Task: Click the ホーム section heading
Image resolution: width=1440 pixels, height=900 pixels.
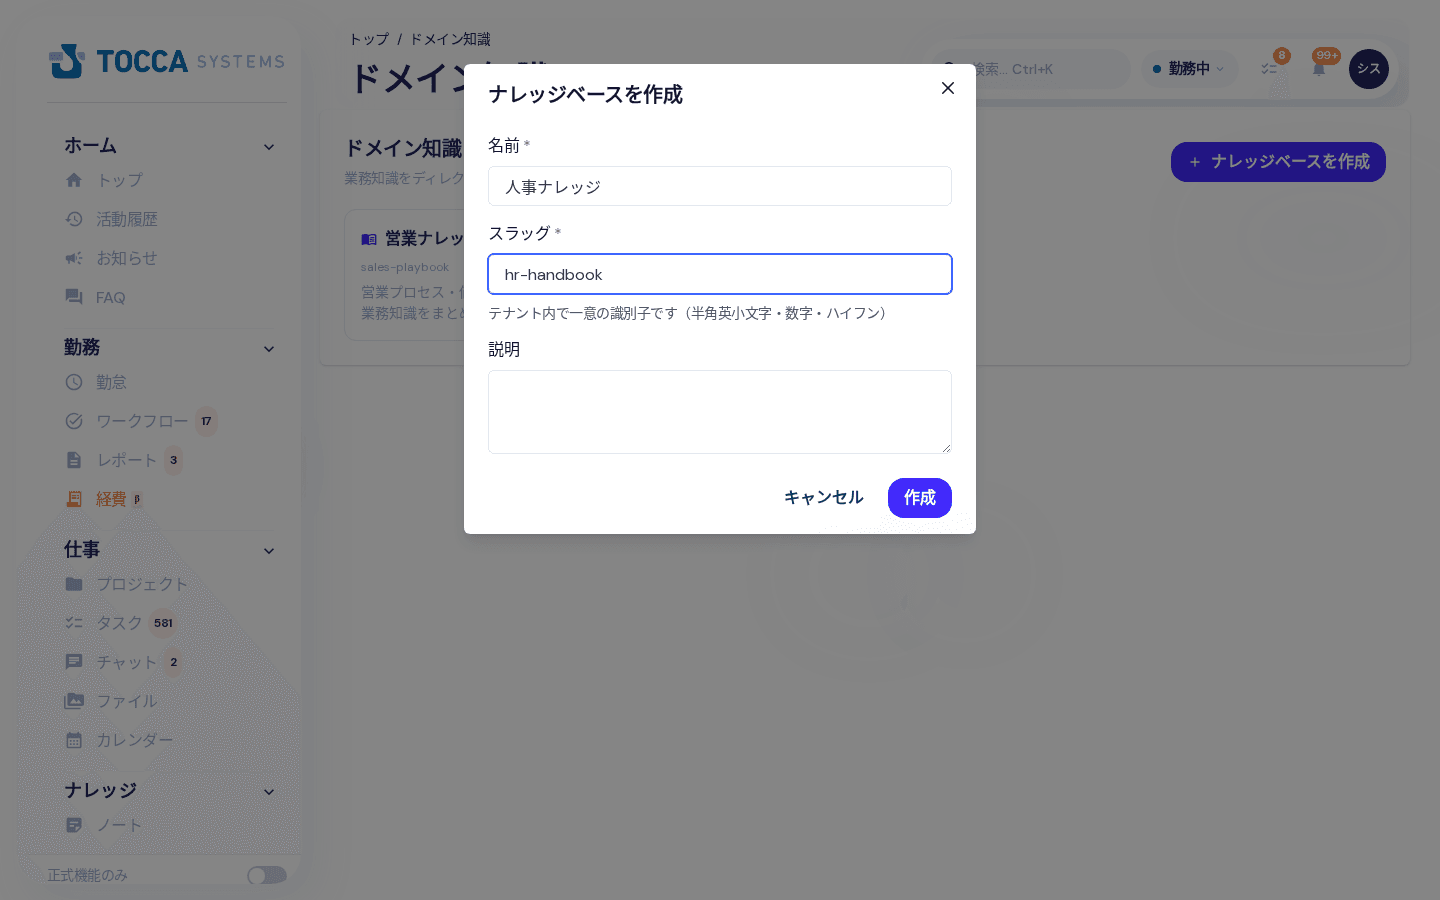Action: pyautogui.click(x=91, y=146)
